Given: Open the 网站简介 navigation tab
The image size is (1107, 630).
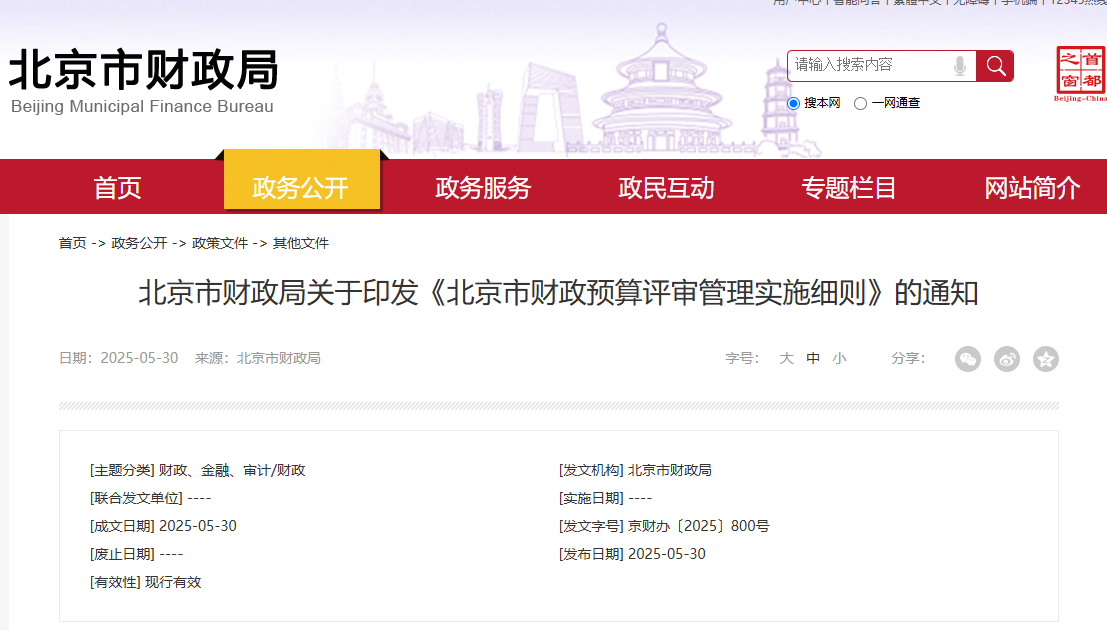Looking at the screenshot, I should [x=1032, y=188].
